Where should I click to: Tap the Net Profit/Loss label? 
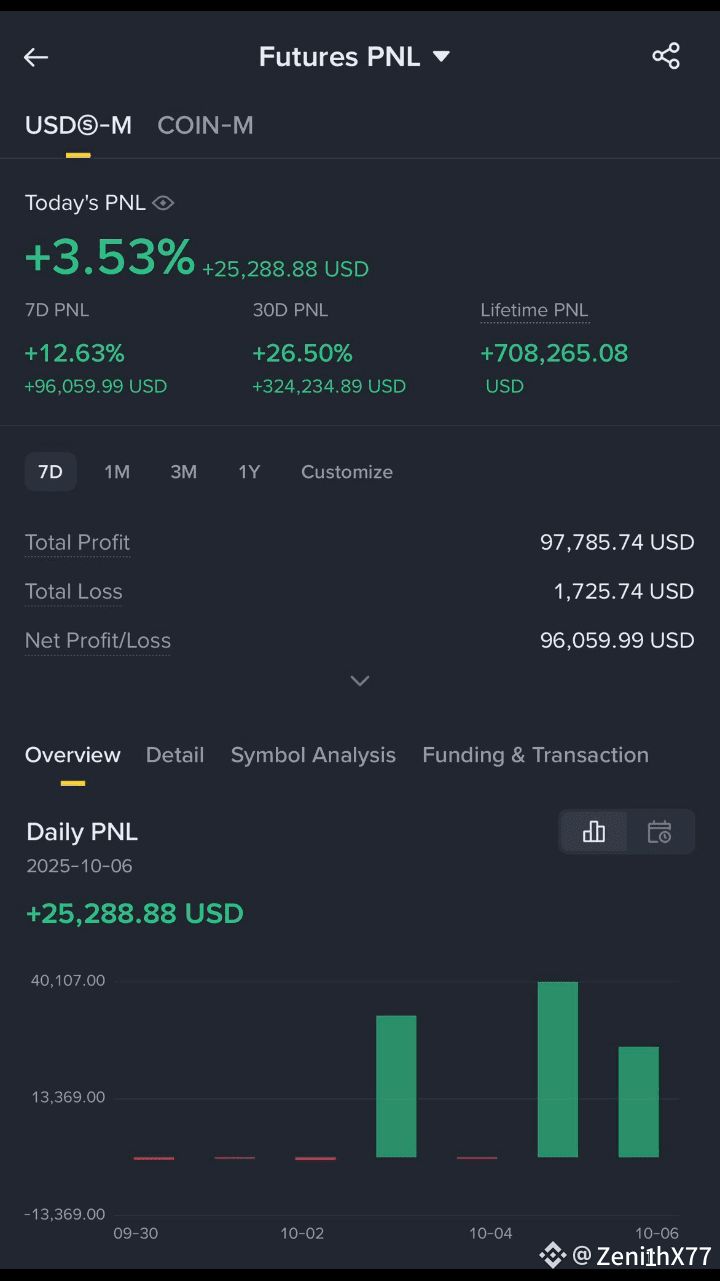[x=98, y=641]
